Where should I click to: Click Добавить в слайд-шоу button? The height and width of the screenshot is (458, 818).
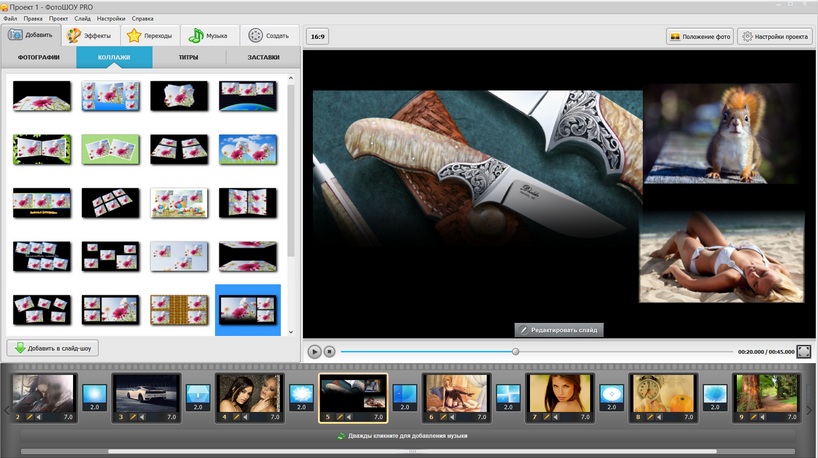point(53,348)
